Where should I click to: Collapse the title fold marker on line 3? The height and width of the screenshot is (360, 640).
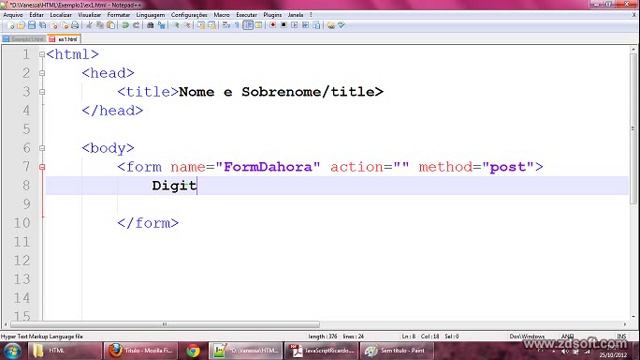[42, 92]
